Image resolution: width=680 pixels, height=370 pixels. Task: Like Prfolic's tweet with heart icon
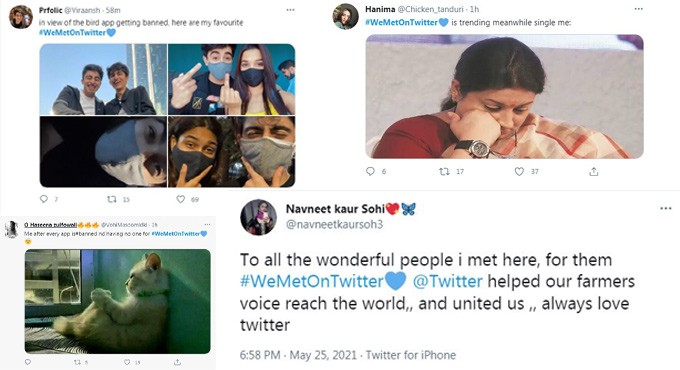point(180,199)
